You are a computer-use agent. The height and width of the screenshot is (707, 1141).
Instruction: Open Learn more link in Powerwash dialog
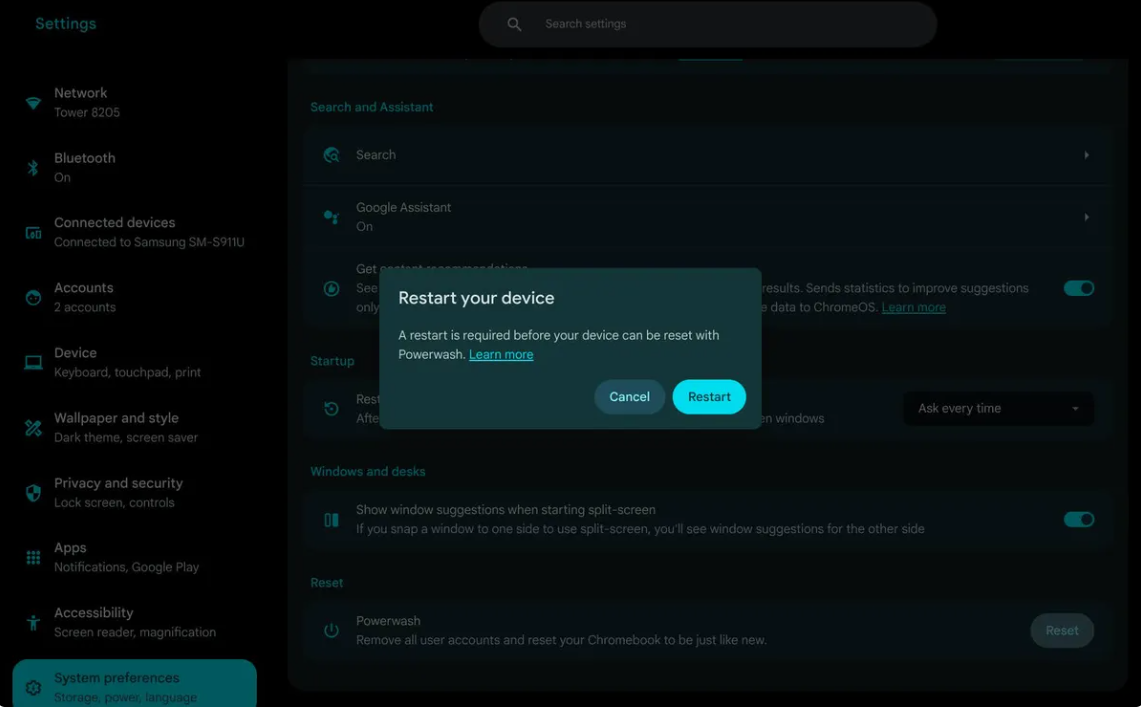501,355
